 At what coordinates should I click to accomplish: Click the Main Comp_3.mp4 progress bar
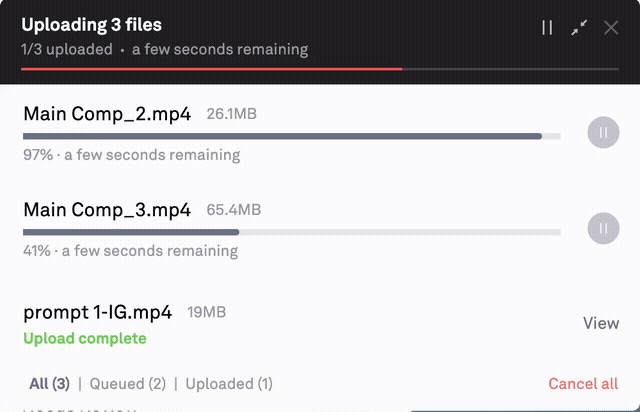(x=291, y=232)
